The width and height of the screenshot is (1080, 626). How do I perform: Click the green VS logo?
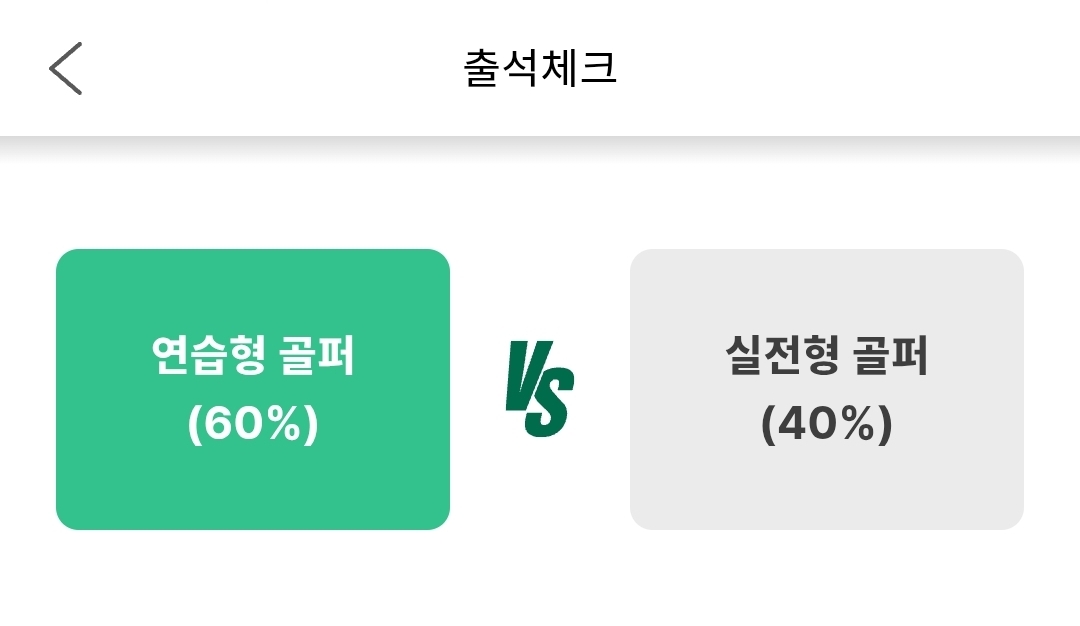tap(539, 389)
